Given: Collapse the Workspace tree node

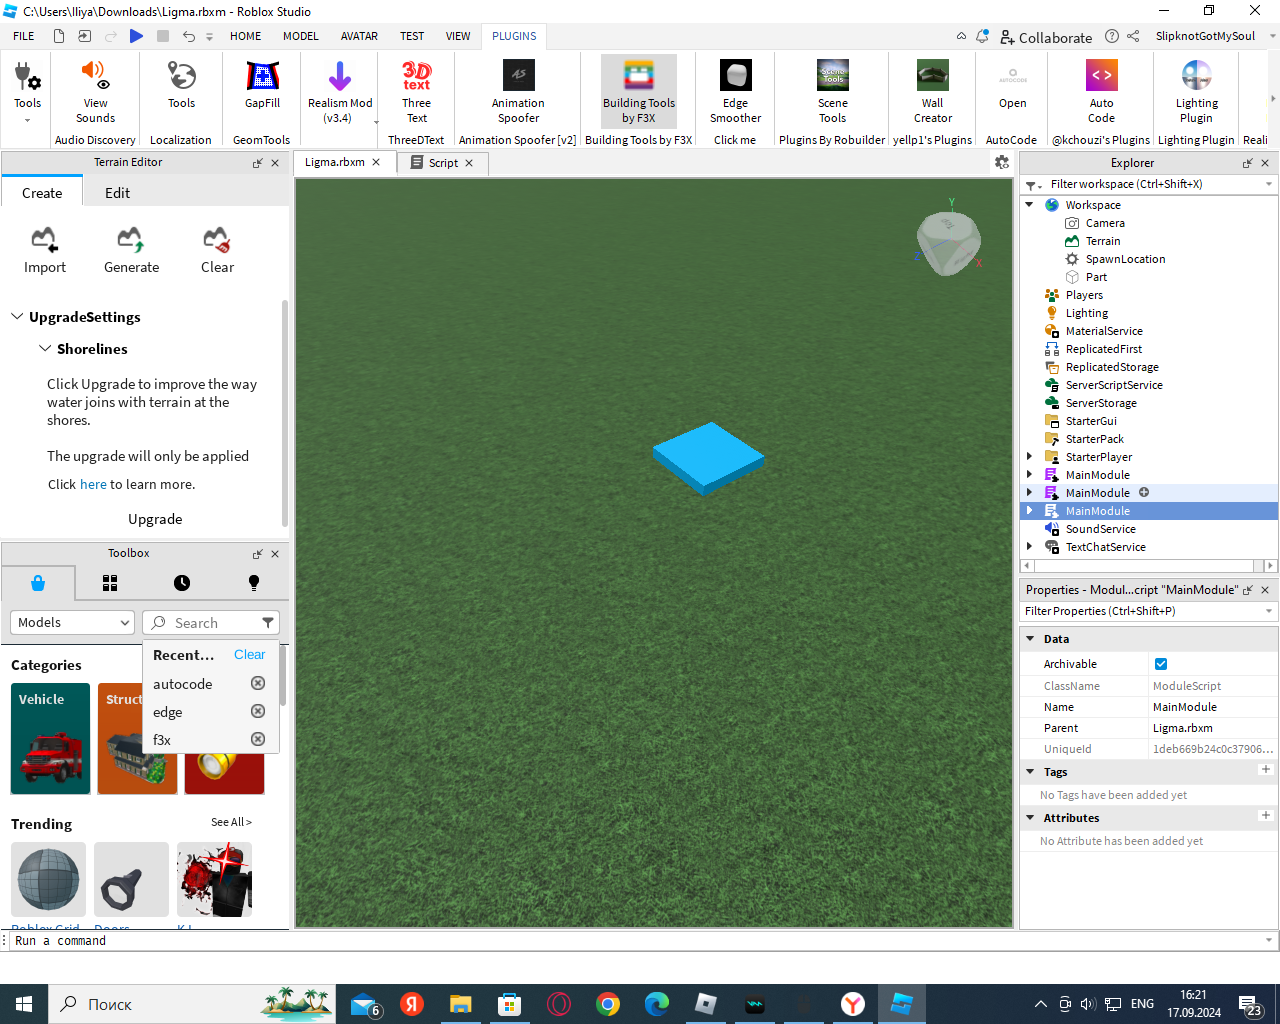Looking at the screenshot, I should [1029, 205].
